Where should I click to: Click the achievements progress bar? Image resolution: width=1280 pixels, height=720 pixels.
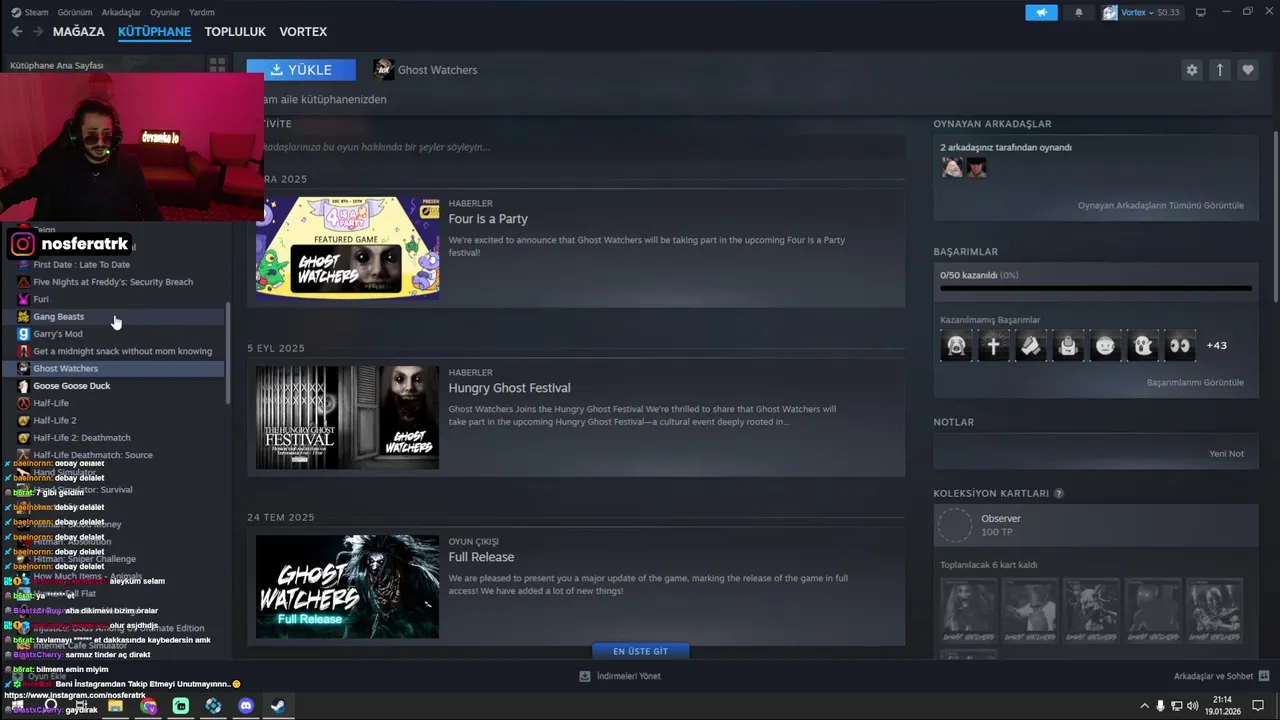1095,288
